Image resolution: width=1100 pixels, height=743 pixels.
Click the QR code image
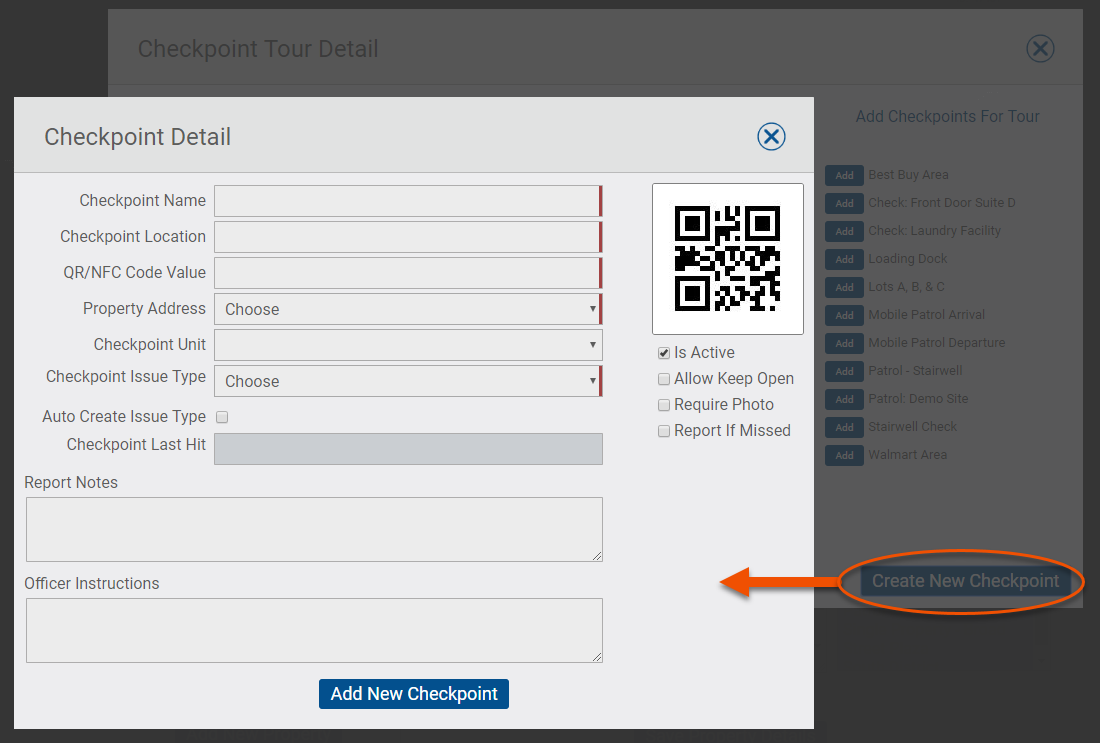tap(727, 258)
